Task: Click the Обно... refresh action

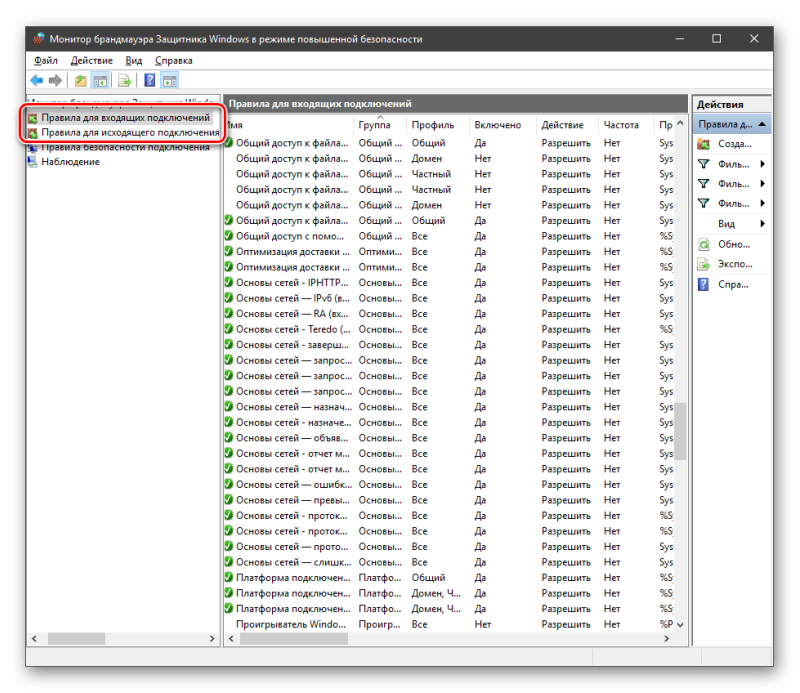Action: tap(734, 244)
